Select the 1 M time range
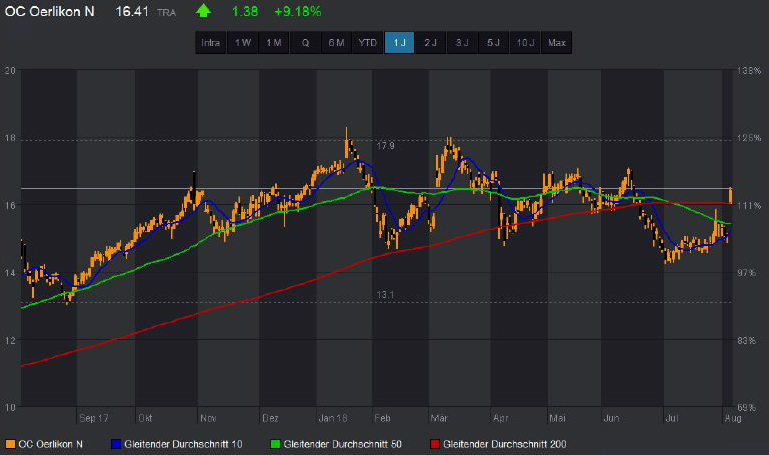This screenshot has width=769, height=455. coord(274,43)
